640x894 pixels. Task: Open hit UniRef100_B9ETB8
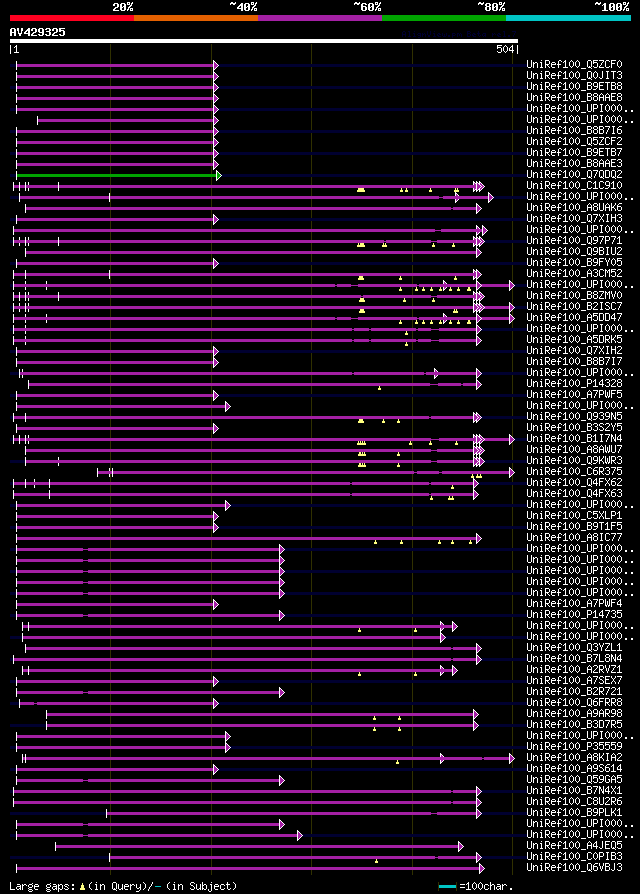[574, 87]
